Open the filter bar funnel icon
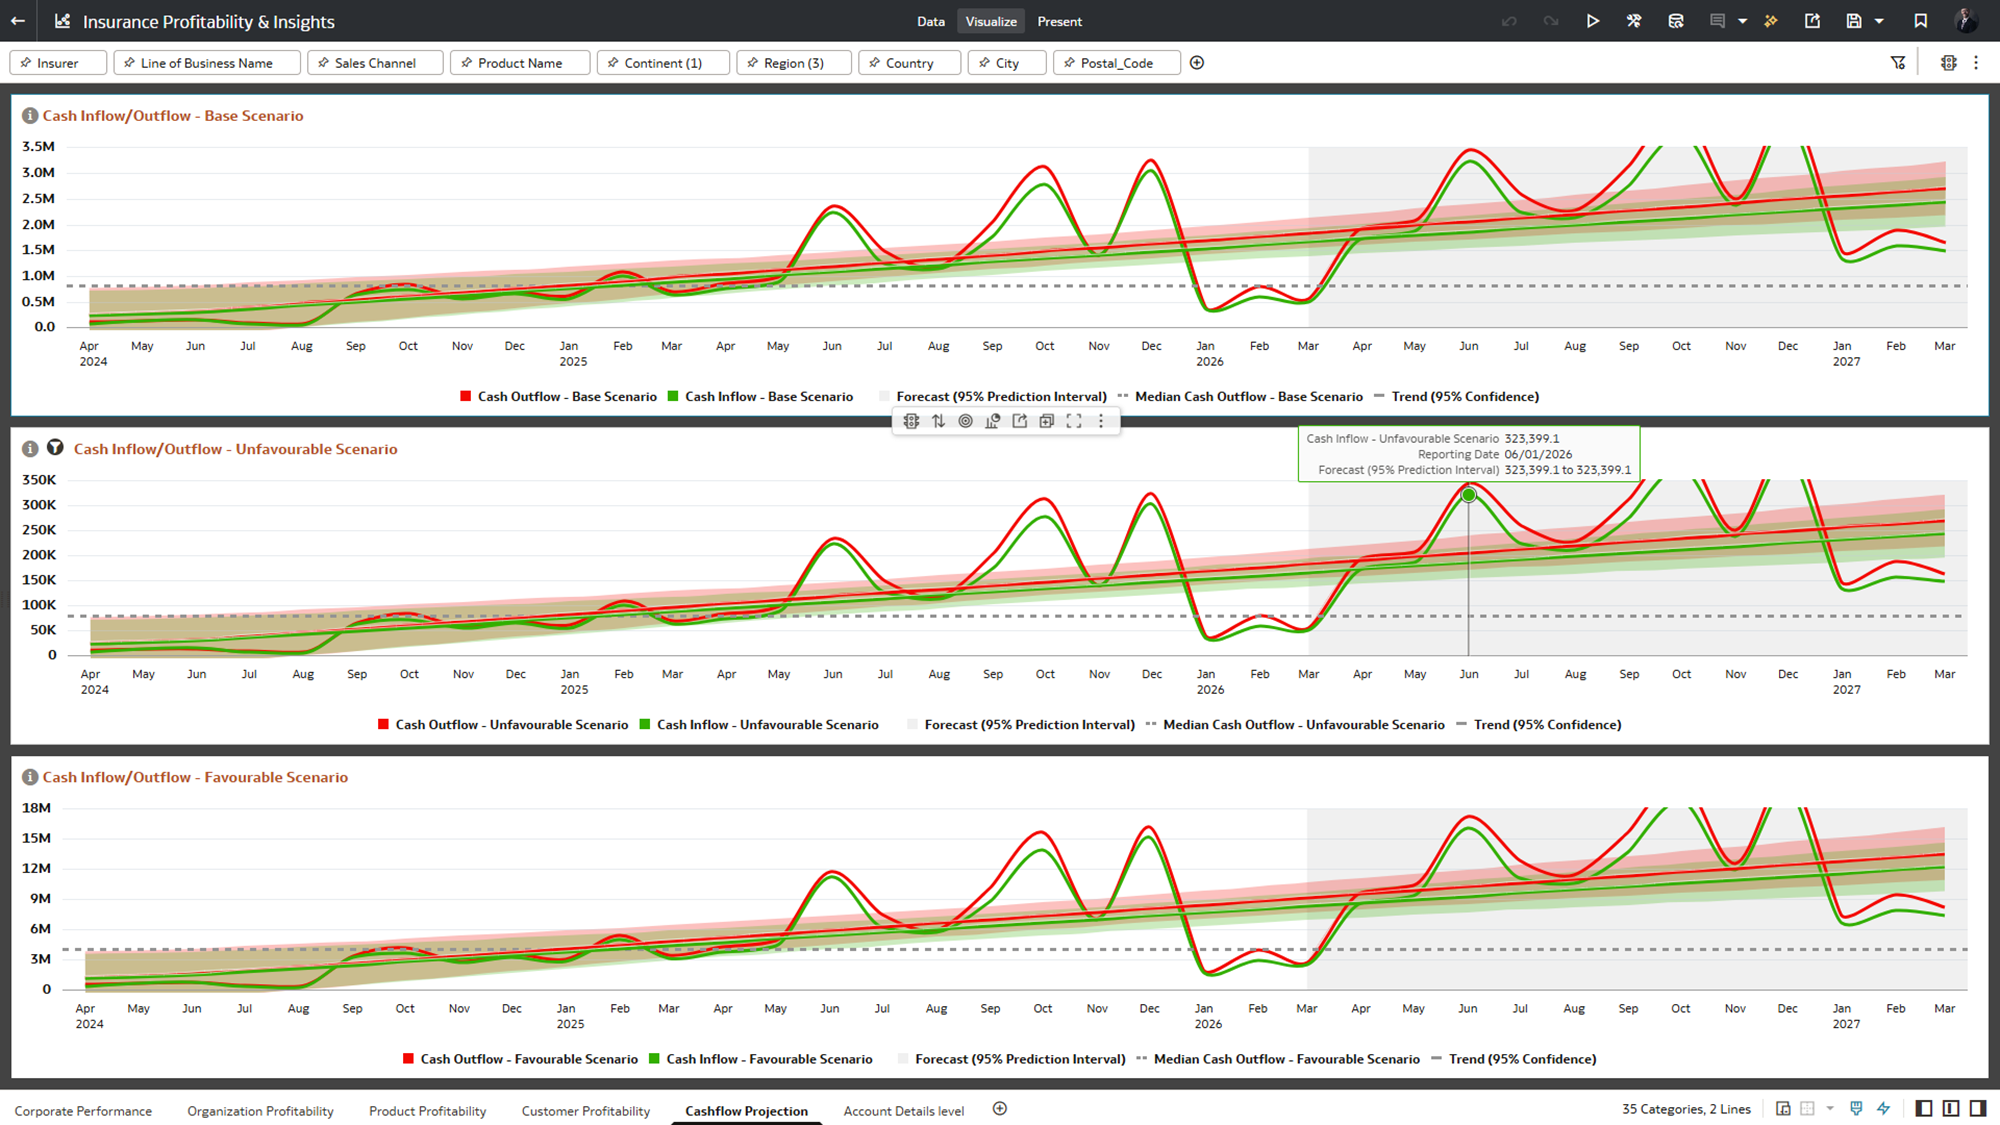 click(1898, 63)
